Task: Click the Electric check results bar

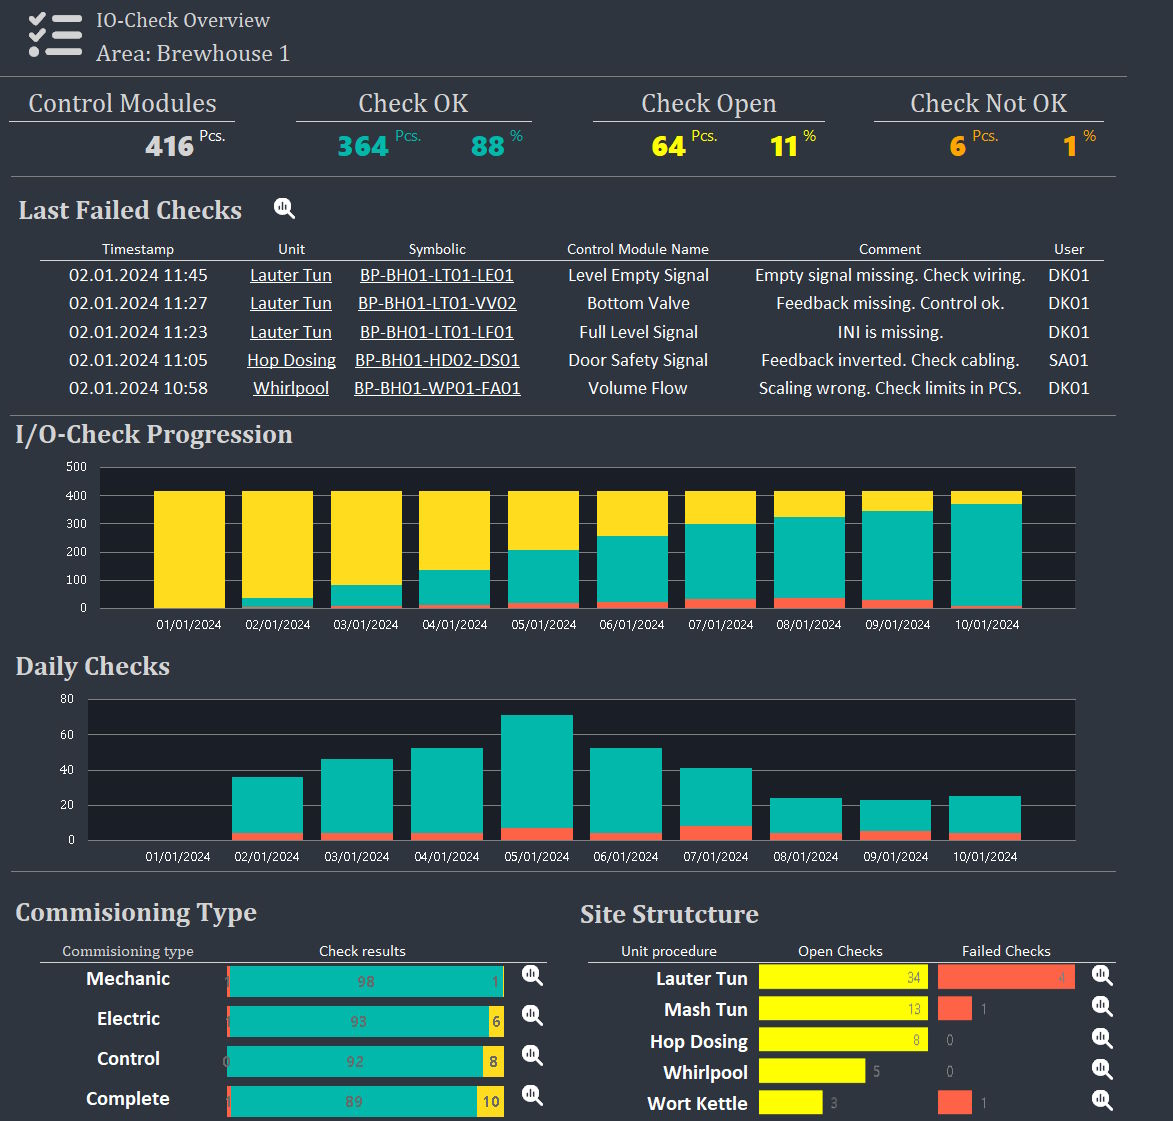Action: (365, 1021)
